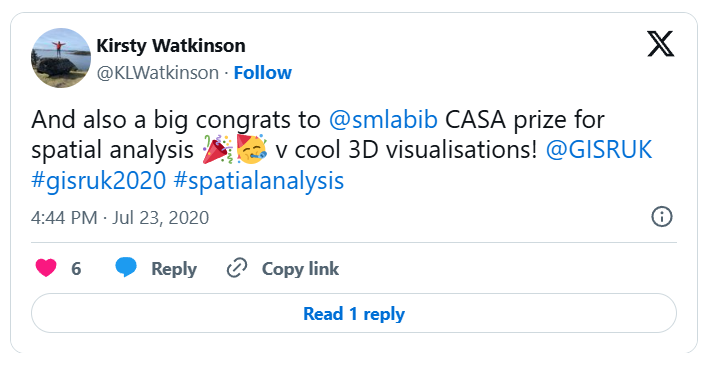Image resolution: width=707 pixels, height=370 pixels.
Task: Click the Reply text label
Action: [x=174, y=269]
